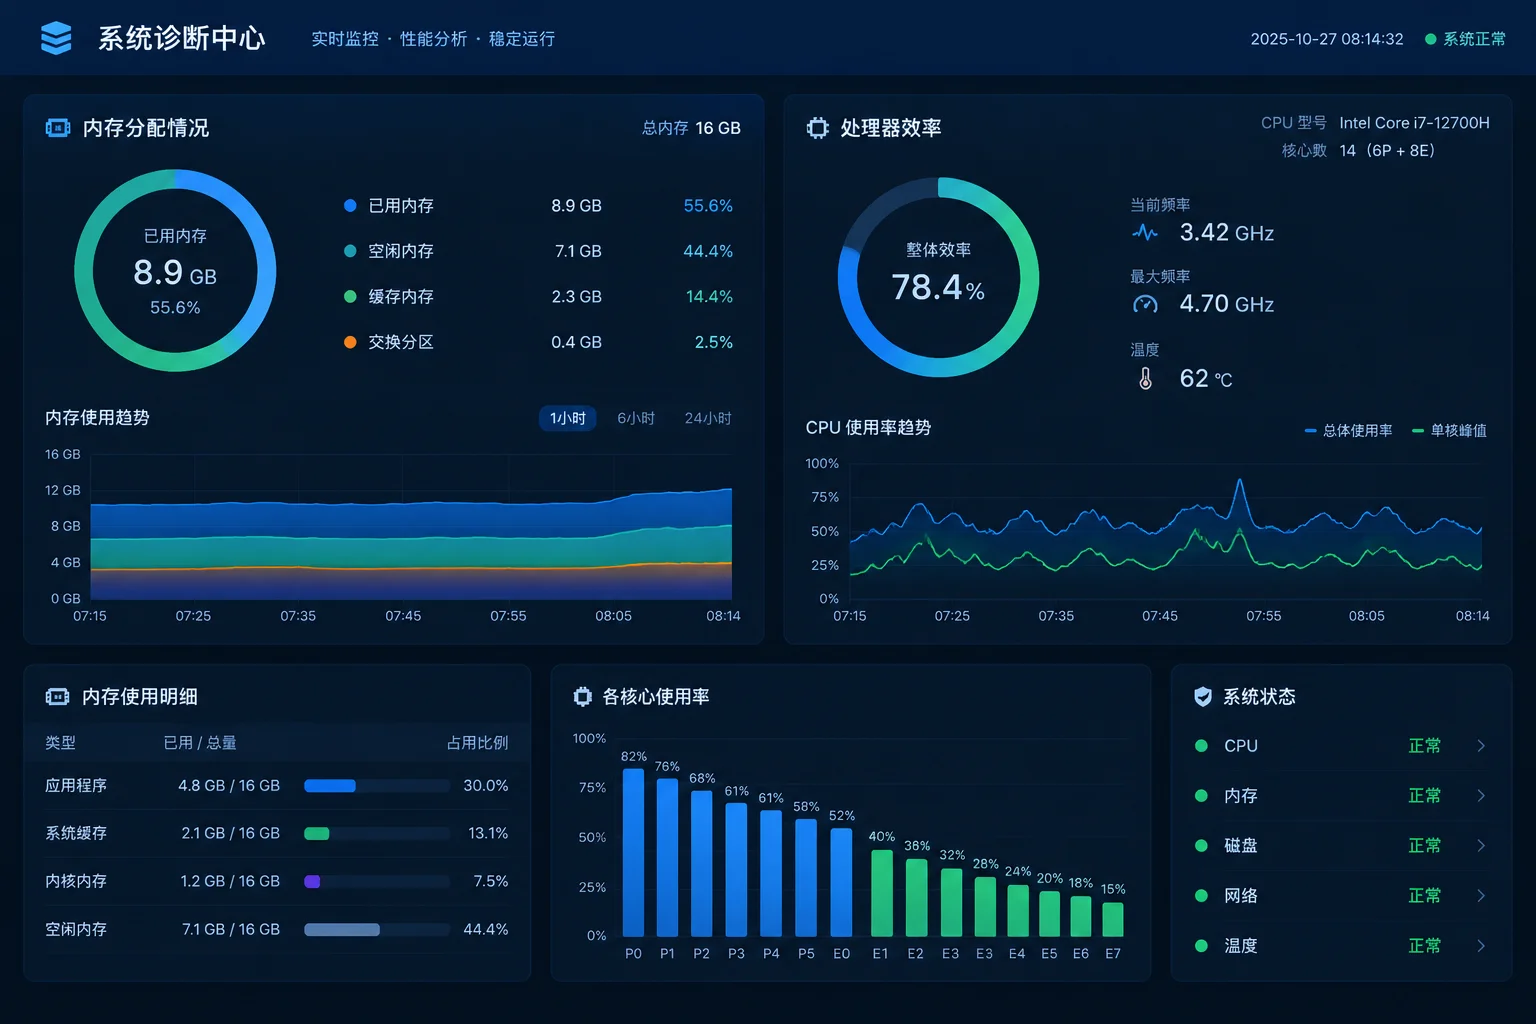Screen dimensions: 1536x1024
Task: Click the 已用内存 8.9 GB donut chart
Action: [x=175, y=270]
